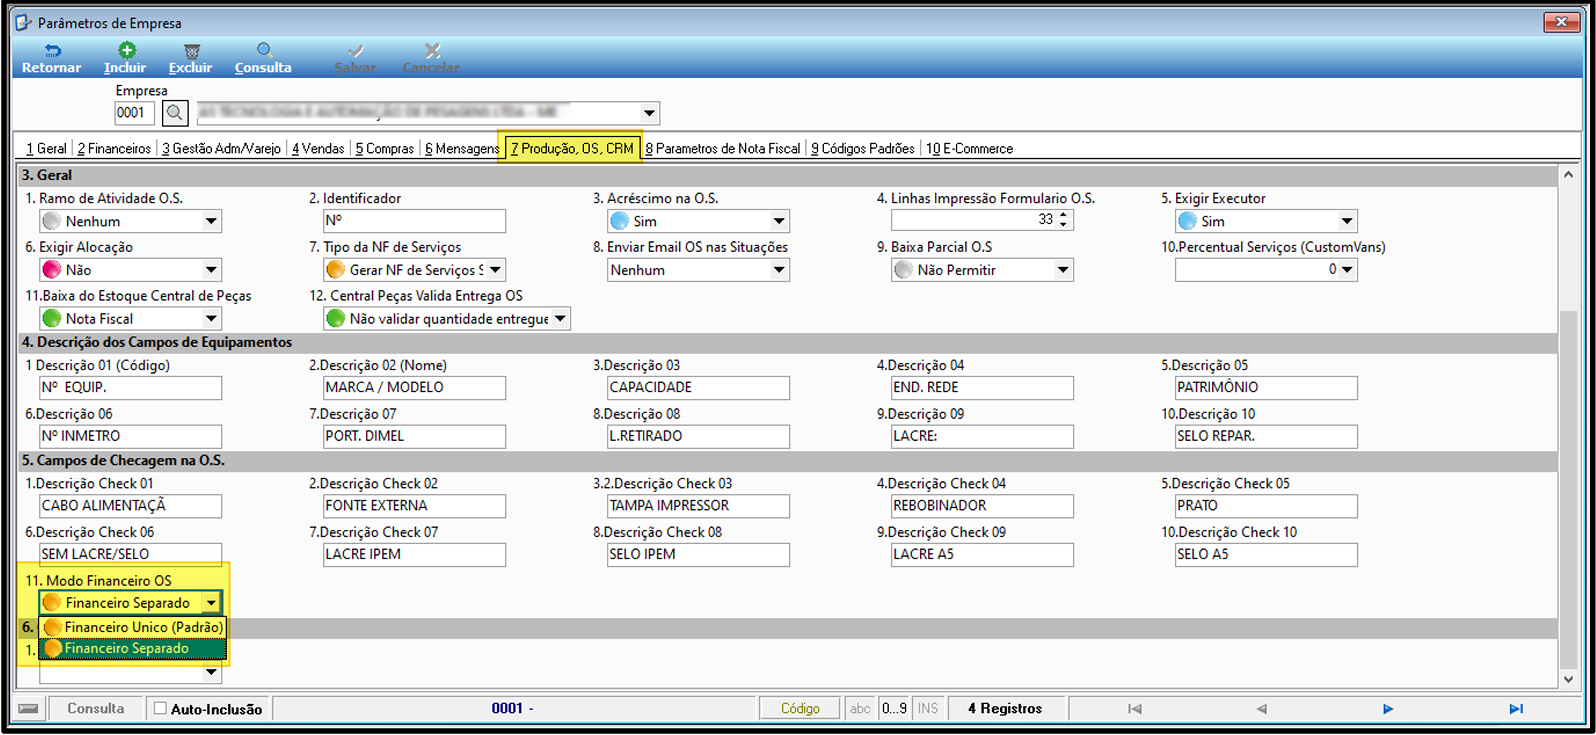This screenshot has height=735, width=1596.
Task: Click the abc status bar button
Action: (860, 708)
